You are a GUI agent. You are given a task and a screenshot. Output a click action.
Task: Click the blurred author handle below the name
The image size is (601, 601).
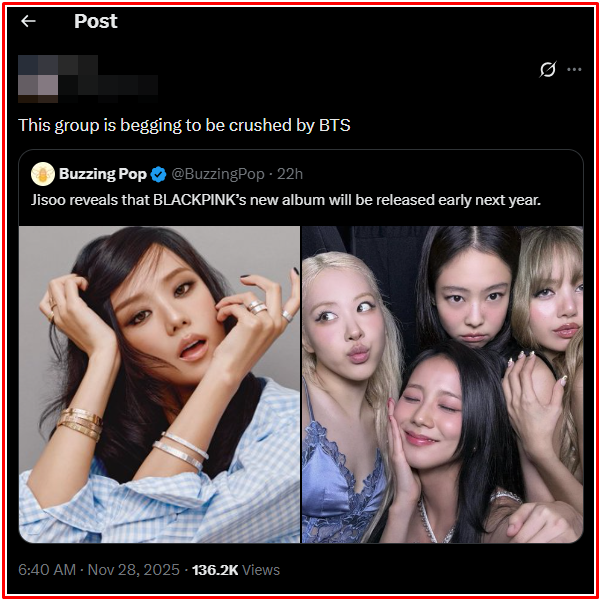tap(108, 85)
